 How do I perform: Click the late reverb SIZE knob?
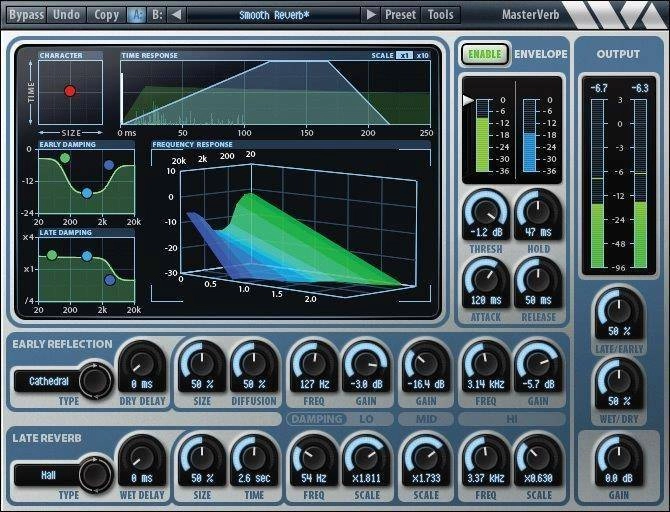[202, 460]
